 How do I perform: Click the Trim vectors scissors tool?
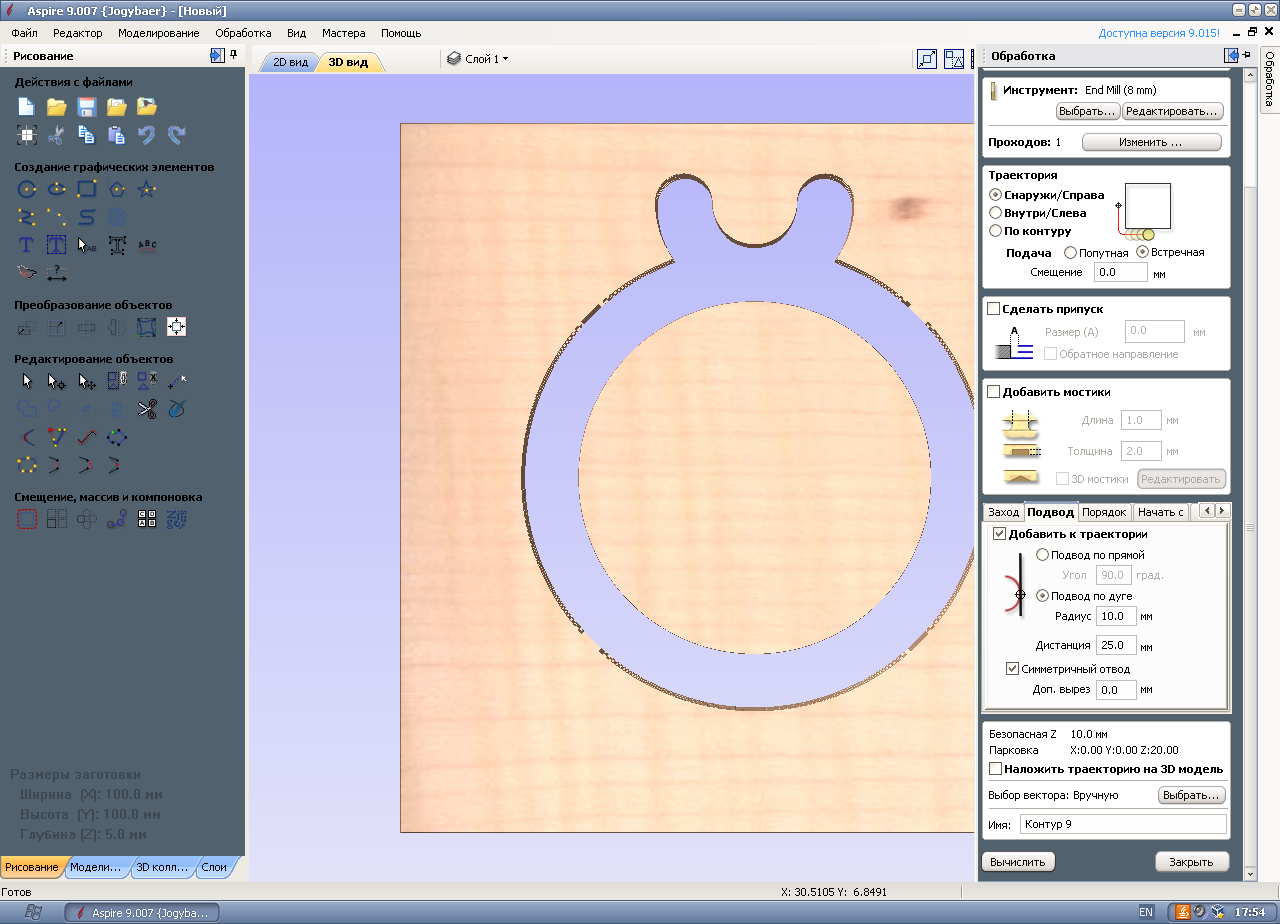coord(147,408)
